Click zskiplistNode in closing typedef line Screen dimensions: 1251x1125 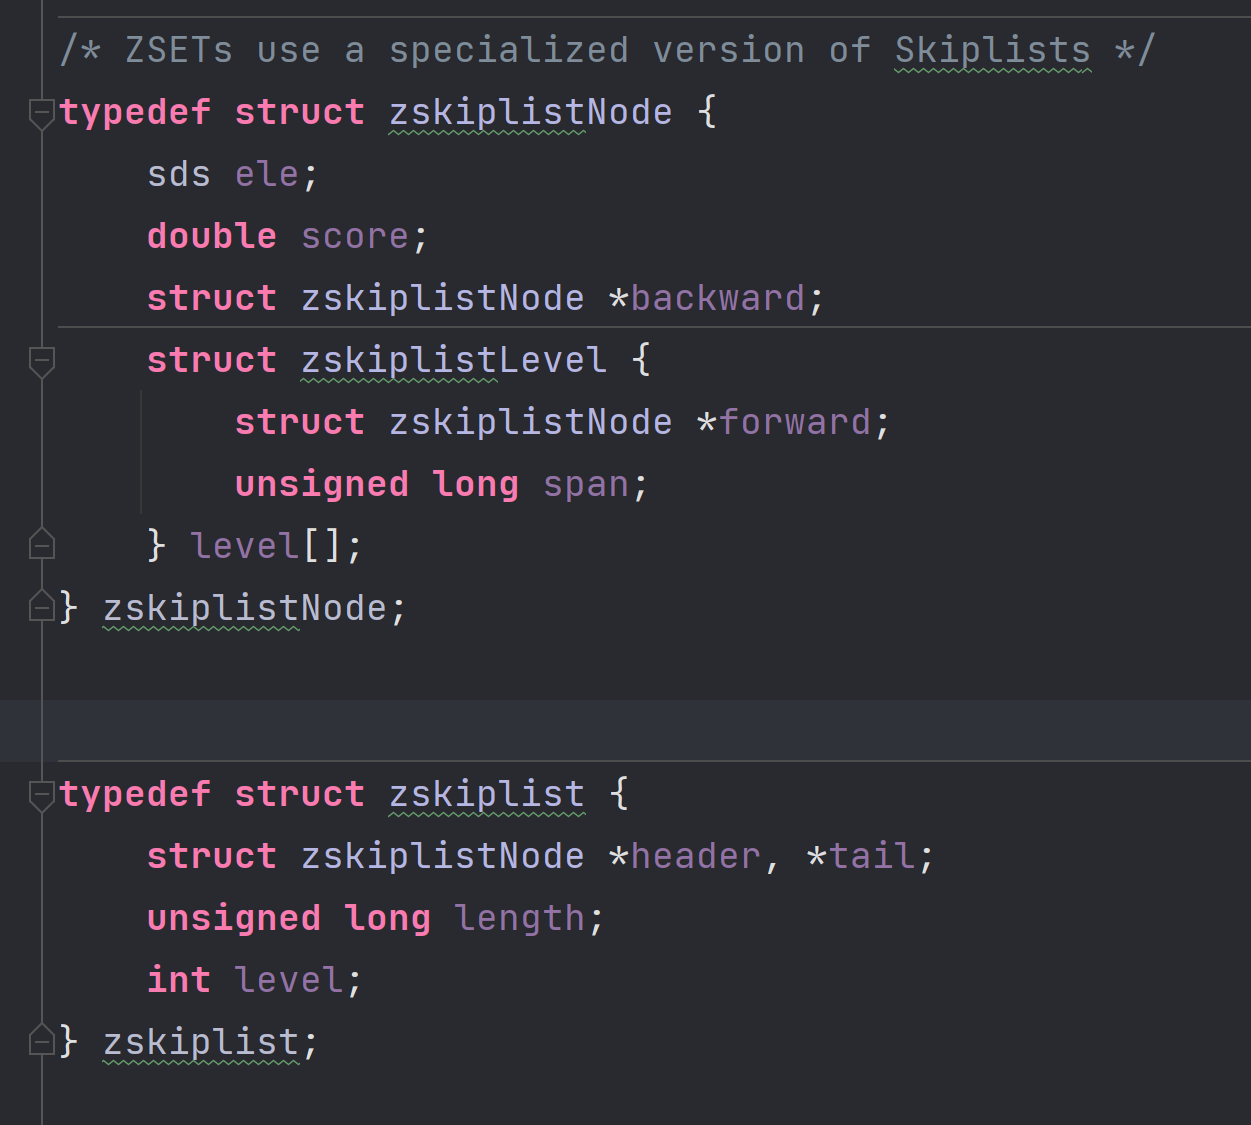[245, 608]
